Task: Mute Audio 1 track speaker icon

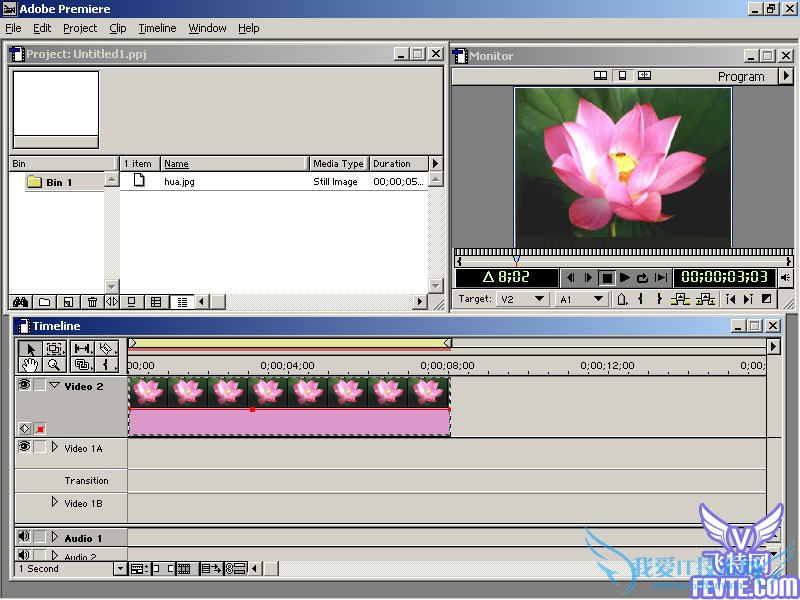Action: (24, 537)
